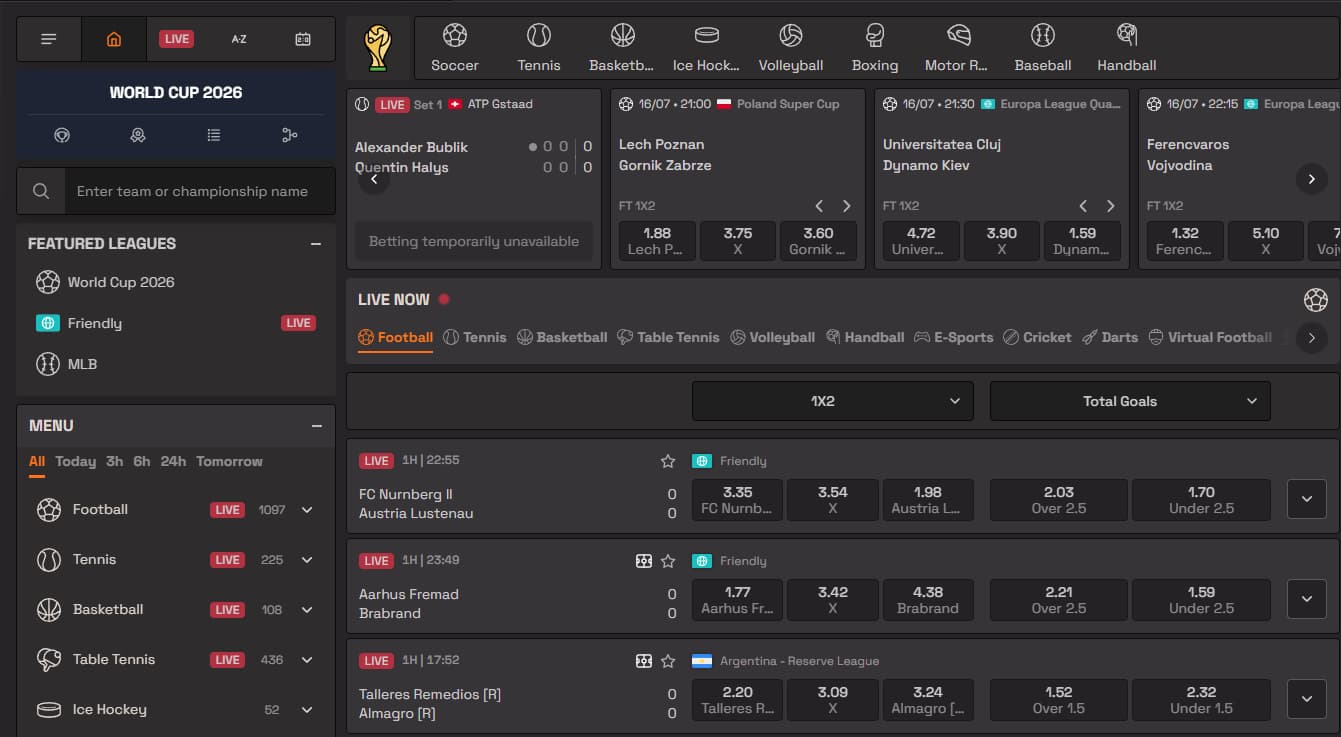Switch to the Darts tab under Live Now
The width and height of the screenshot is (1341, 737).
tap(1110, 337)
